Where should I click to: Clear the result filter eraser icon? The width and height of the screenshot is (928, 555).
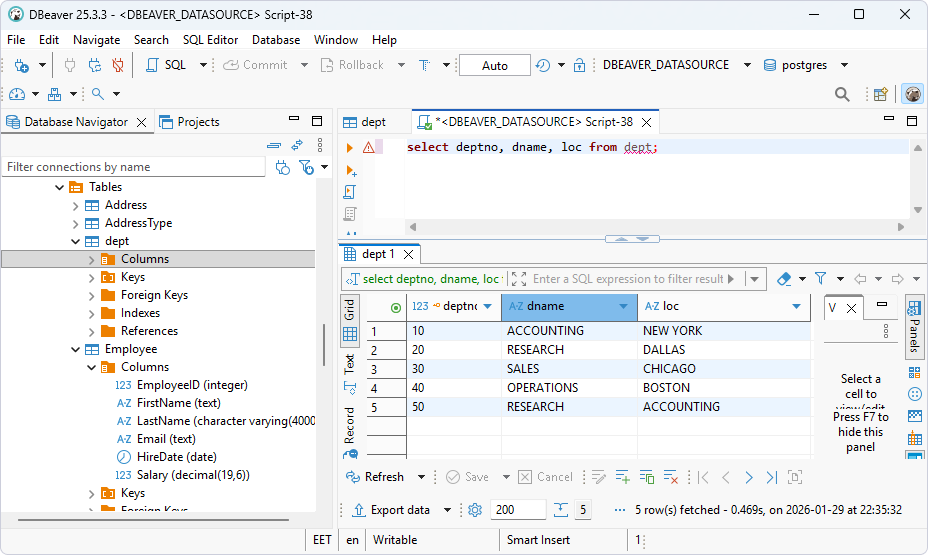click(x=784, y=279)
